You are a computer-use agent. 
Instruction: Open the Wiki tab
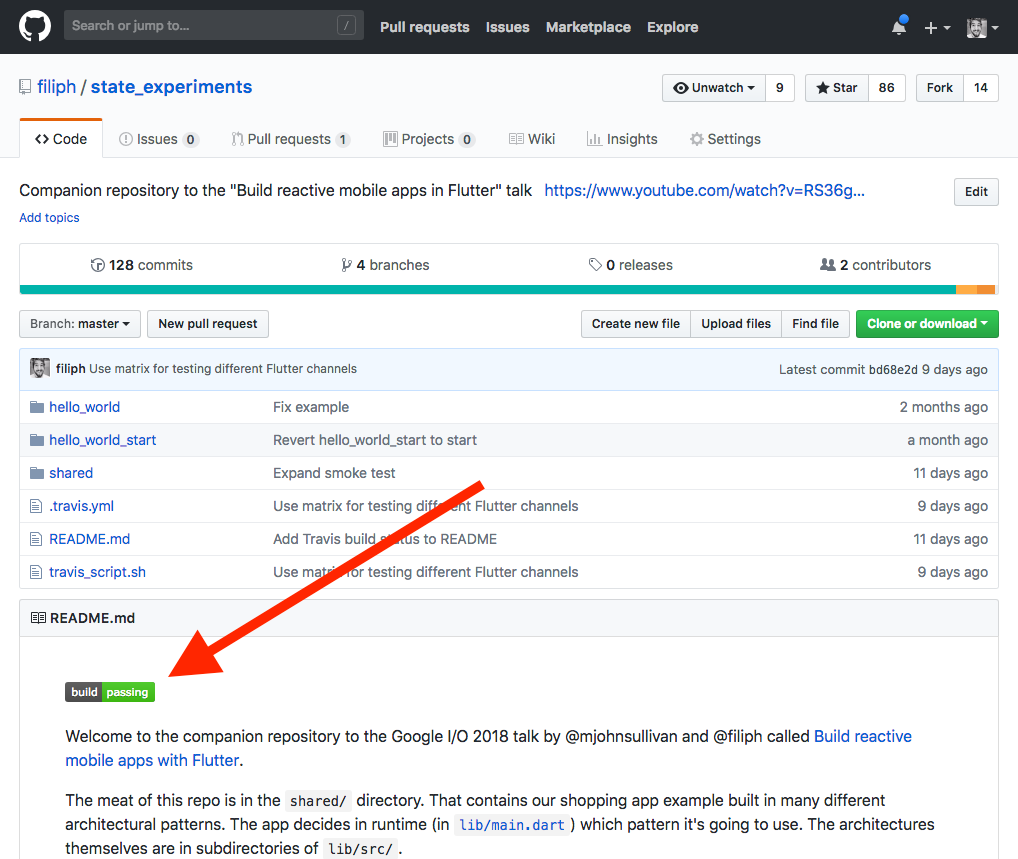click(532, 139)
